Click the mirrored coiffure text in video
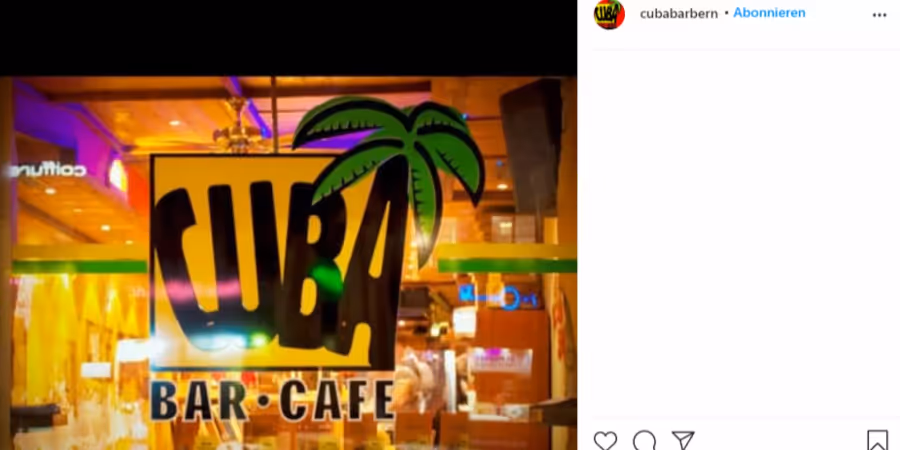The width and height of the screenshot is (900, 450). [47, 170]
